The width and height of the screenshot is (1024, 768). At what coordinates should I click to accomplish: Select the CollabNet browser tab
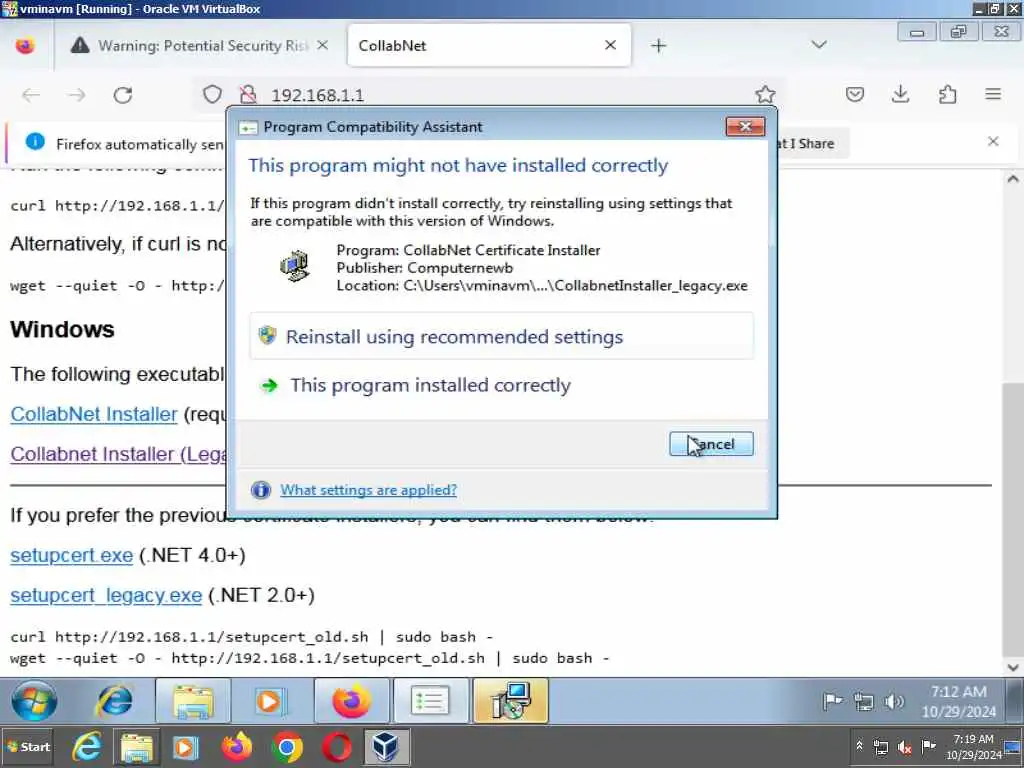[x=489, y=46]
